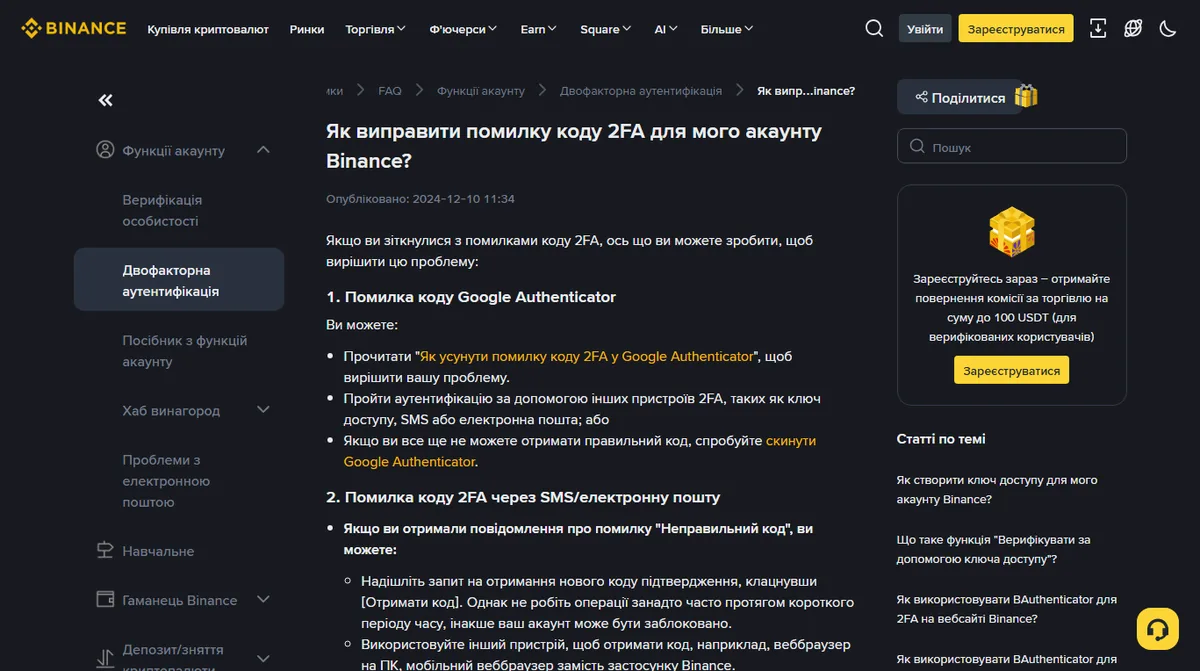
Task: Click Хаб винагород sidebar label
Action: point(171,410)
